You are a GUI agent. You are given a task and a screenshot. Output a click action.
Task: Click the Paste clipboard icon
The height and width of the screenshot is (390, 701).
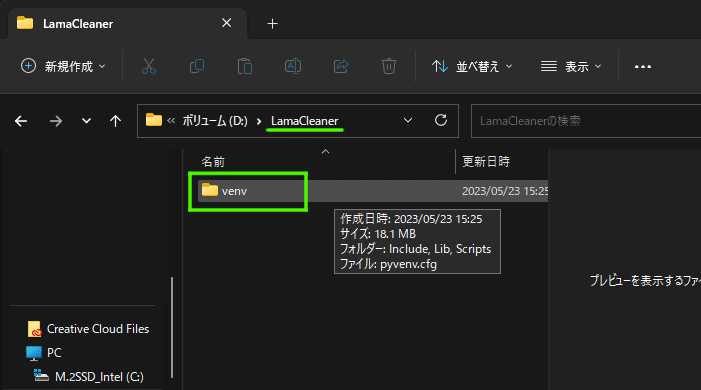(x=245, y=66)
